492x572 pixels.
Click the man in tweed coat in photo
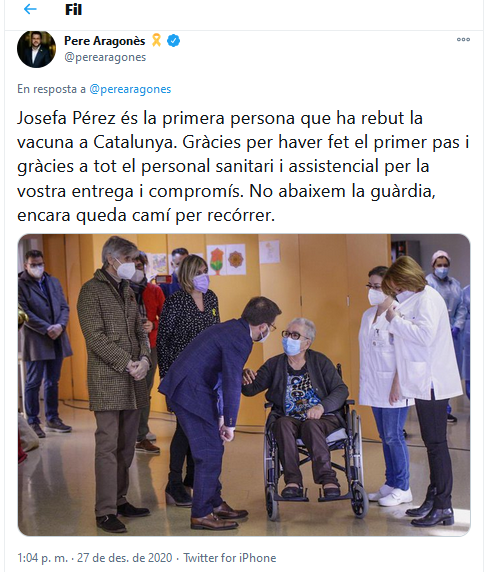[x=115, y=383]
